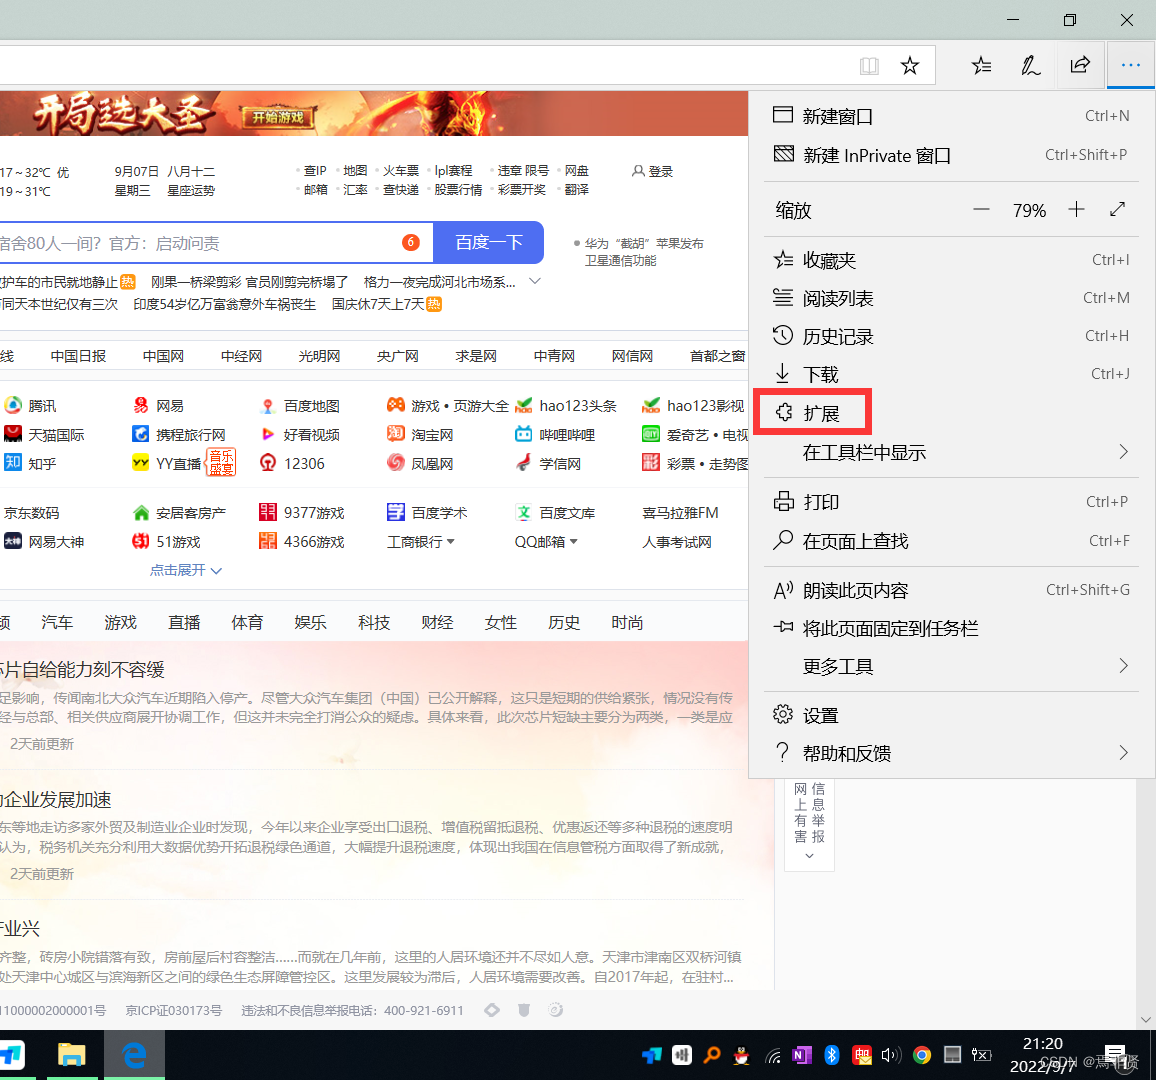Open the Favorites hub star-list icon
Screen dimensions: 1156x1080
pyautogui.click(x=981, y=66)
